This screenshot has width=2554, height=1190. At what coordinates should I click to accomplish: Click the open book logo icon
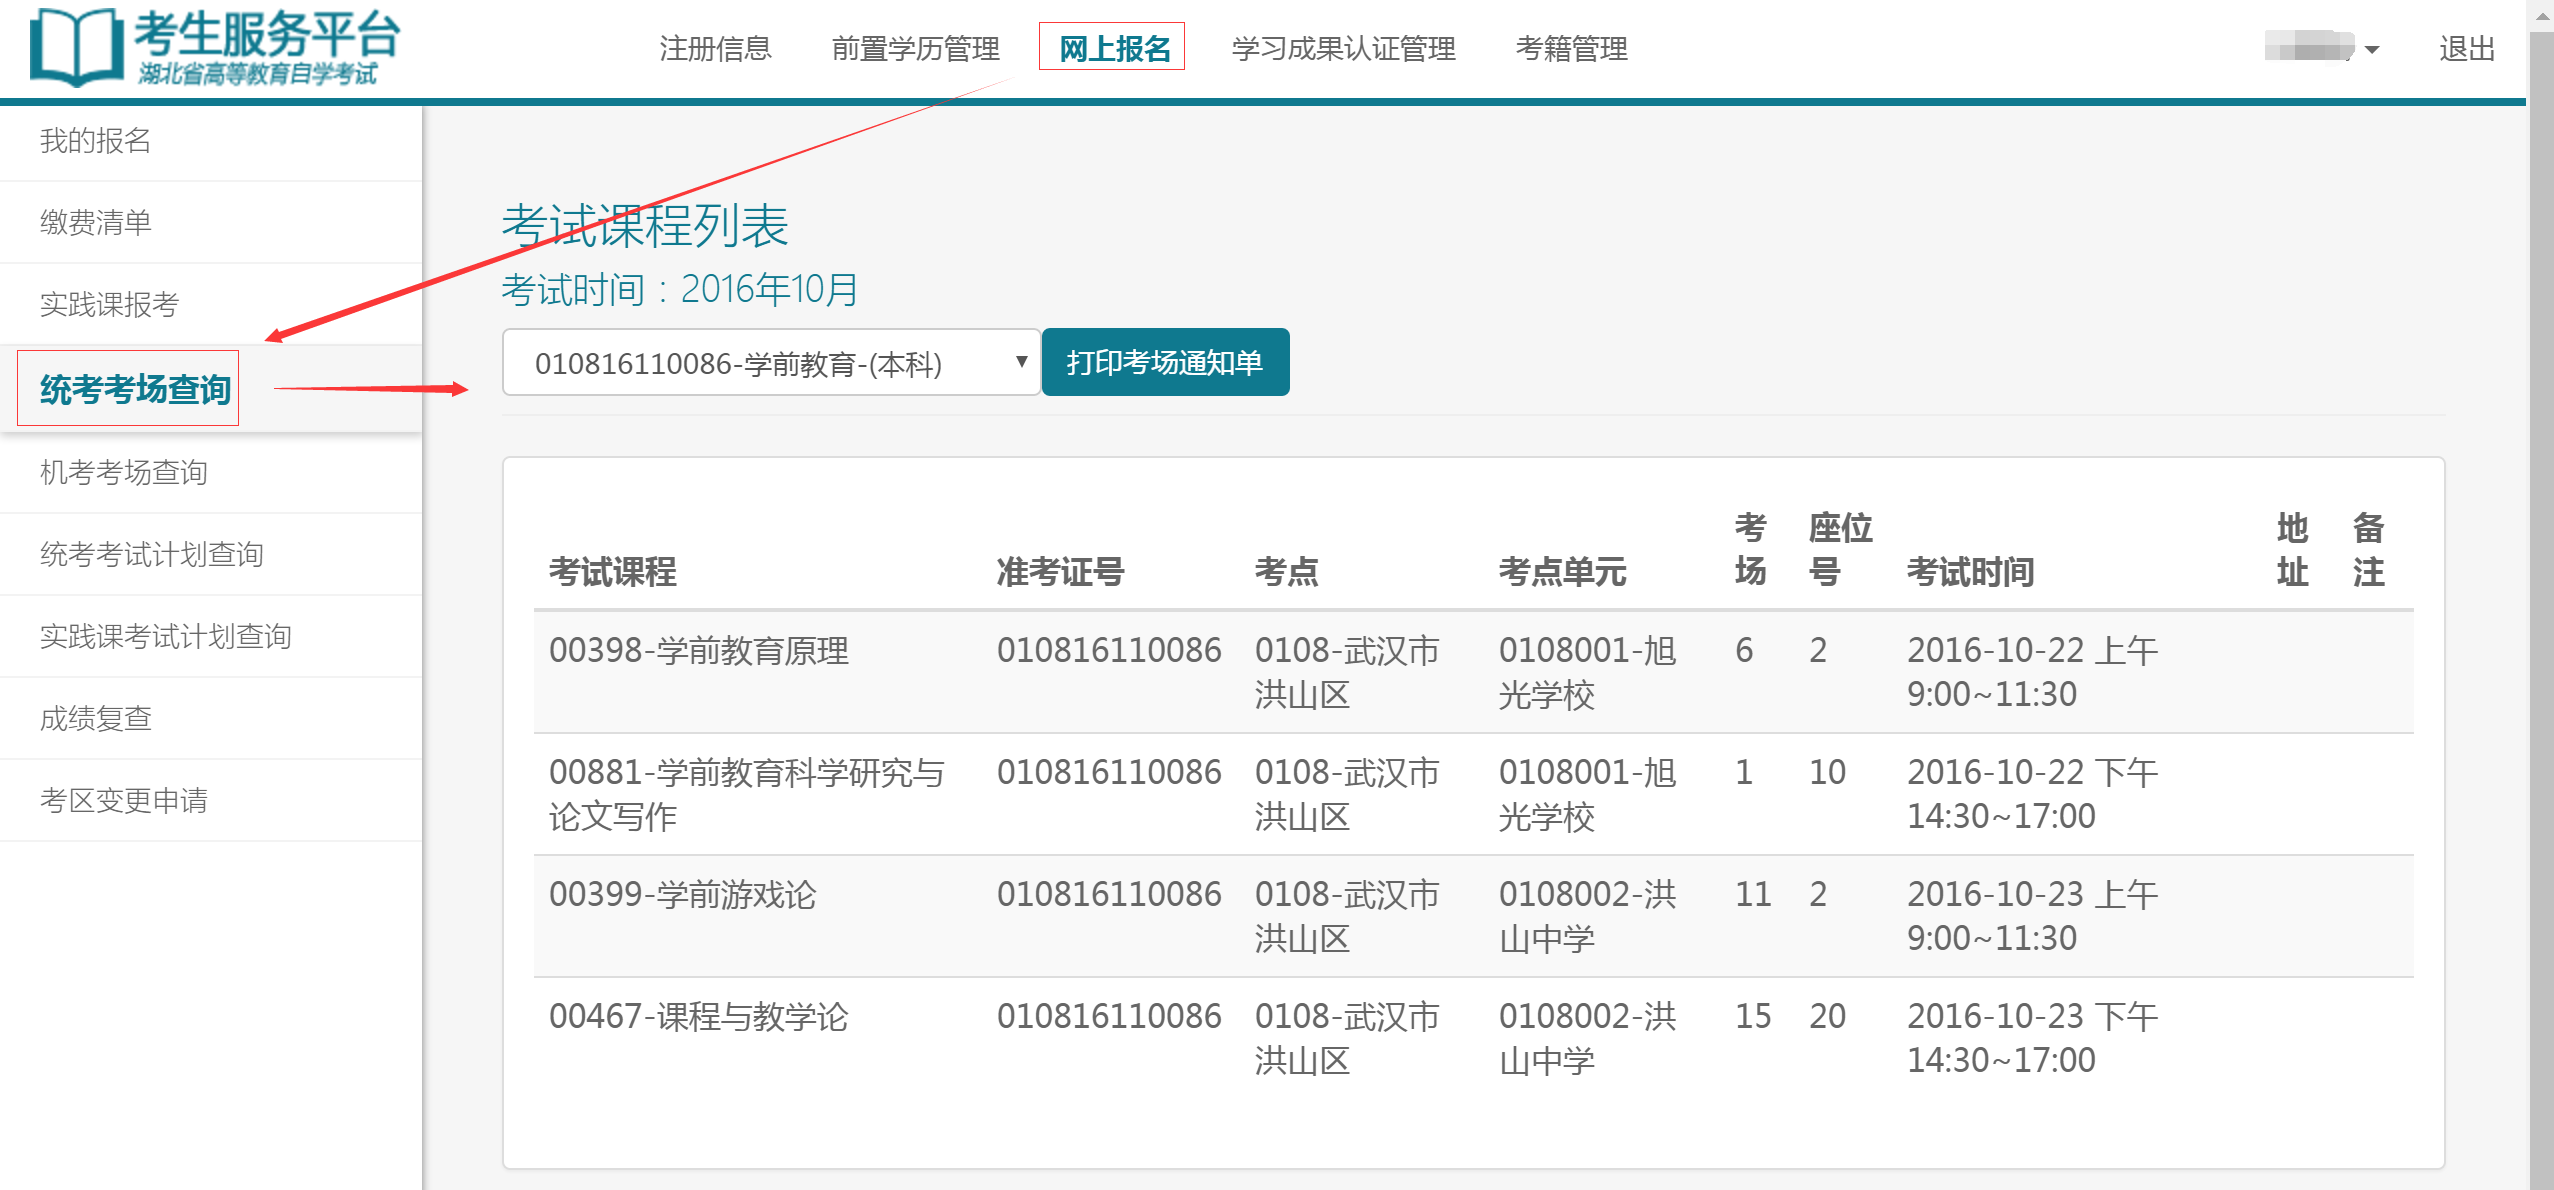[x=75, y=47]
